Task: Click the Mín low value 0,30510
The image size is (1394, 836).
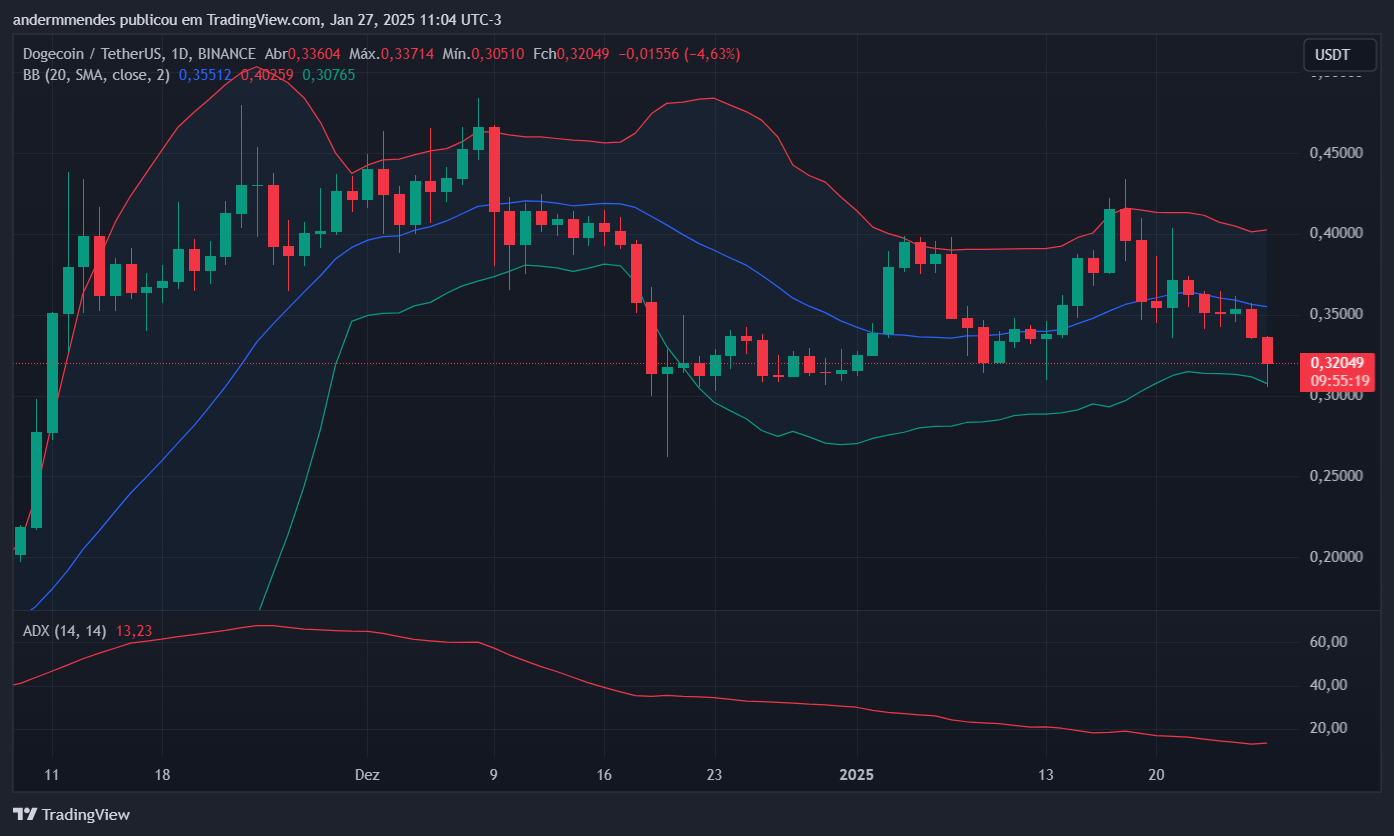Action: (497, 54)
